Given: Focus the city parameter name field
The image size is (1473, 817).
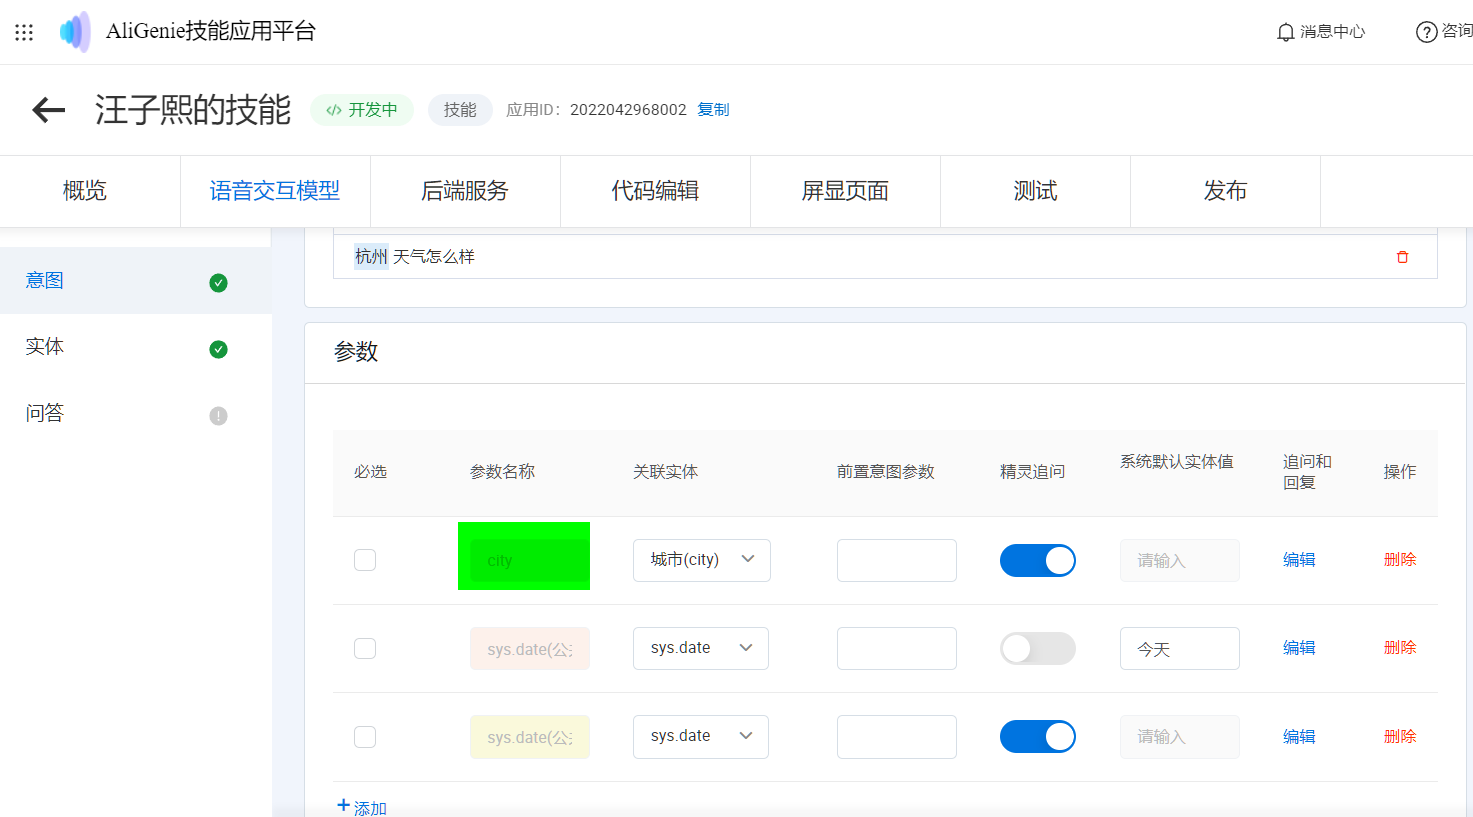Looking at the screenshot, I should pyautogui.click(x=530, y=560).
